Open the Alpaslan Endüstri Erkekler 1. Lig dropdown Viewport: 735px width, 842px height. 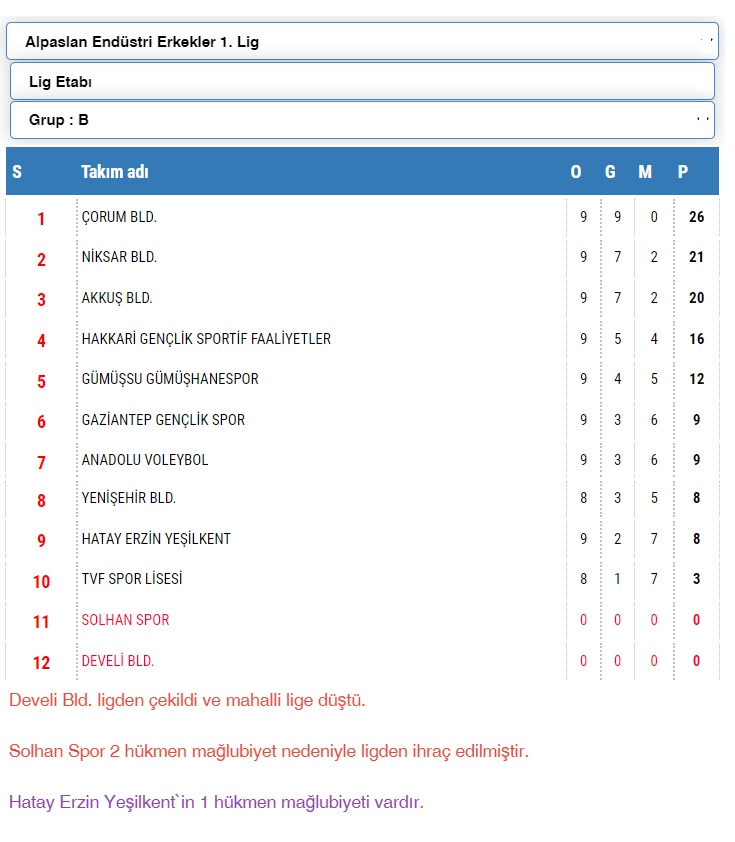pos(362,42)
